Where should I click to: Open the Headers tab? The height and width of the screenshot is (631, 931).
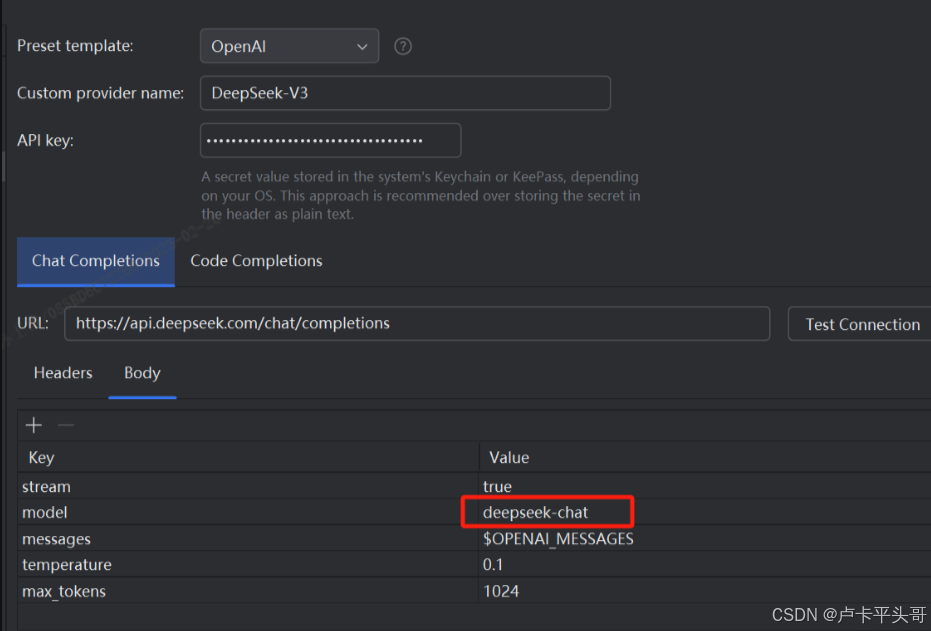point(63,373)
